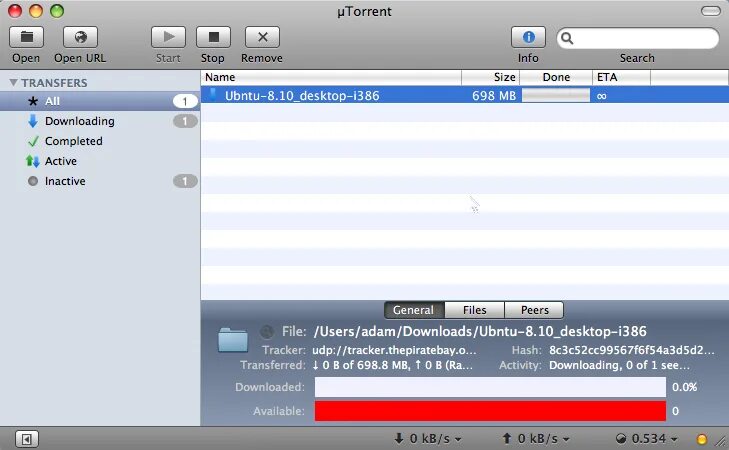Open the Info inspector button

528,37
